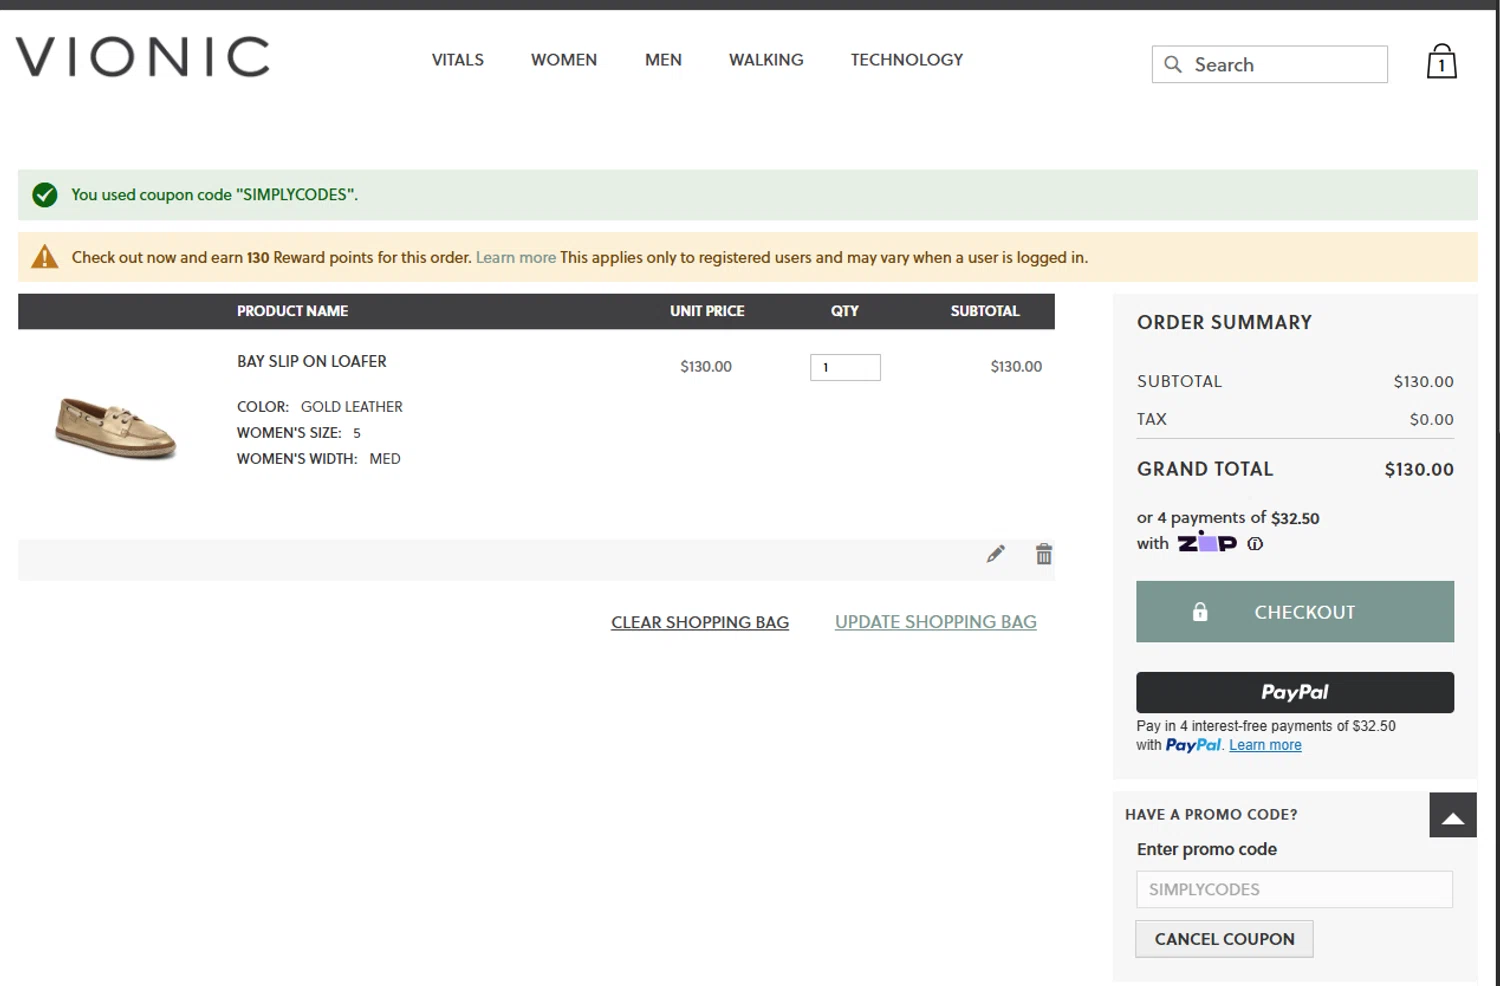Click the Zip info icon
The image size is (1500, 986).
[x=1255, y=544]
